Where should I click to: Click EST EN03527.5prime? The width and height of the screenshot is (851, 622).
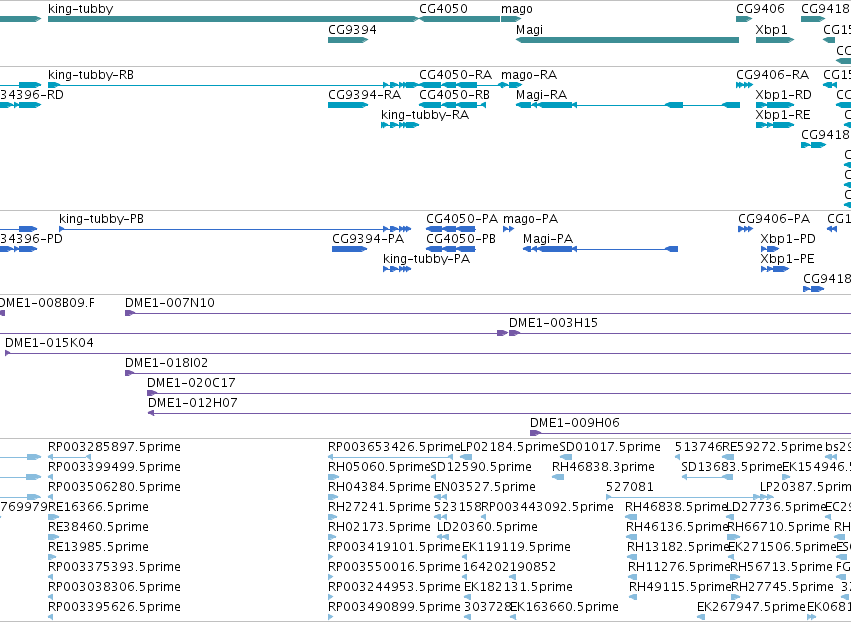[440, 497]
